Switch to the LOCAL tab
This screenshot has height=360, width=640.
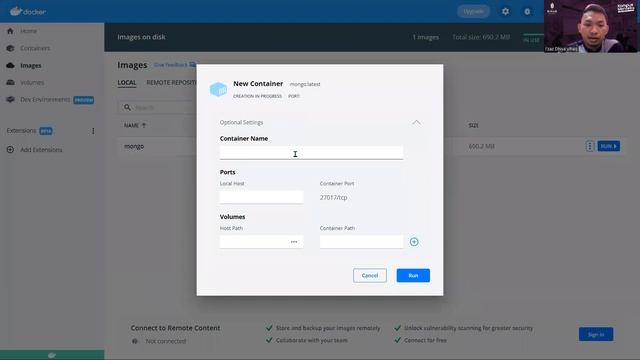coord(127,83)
